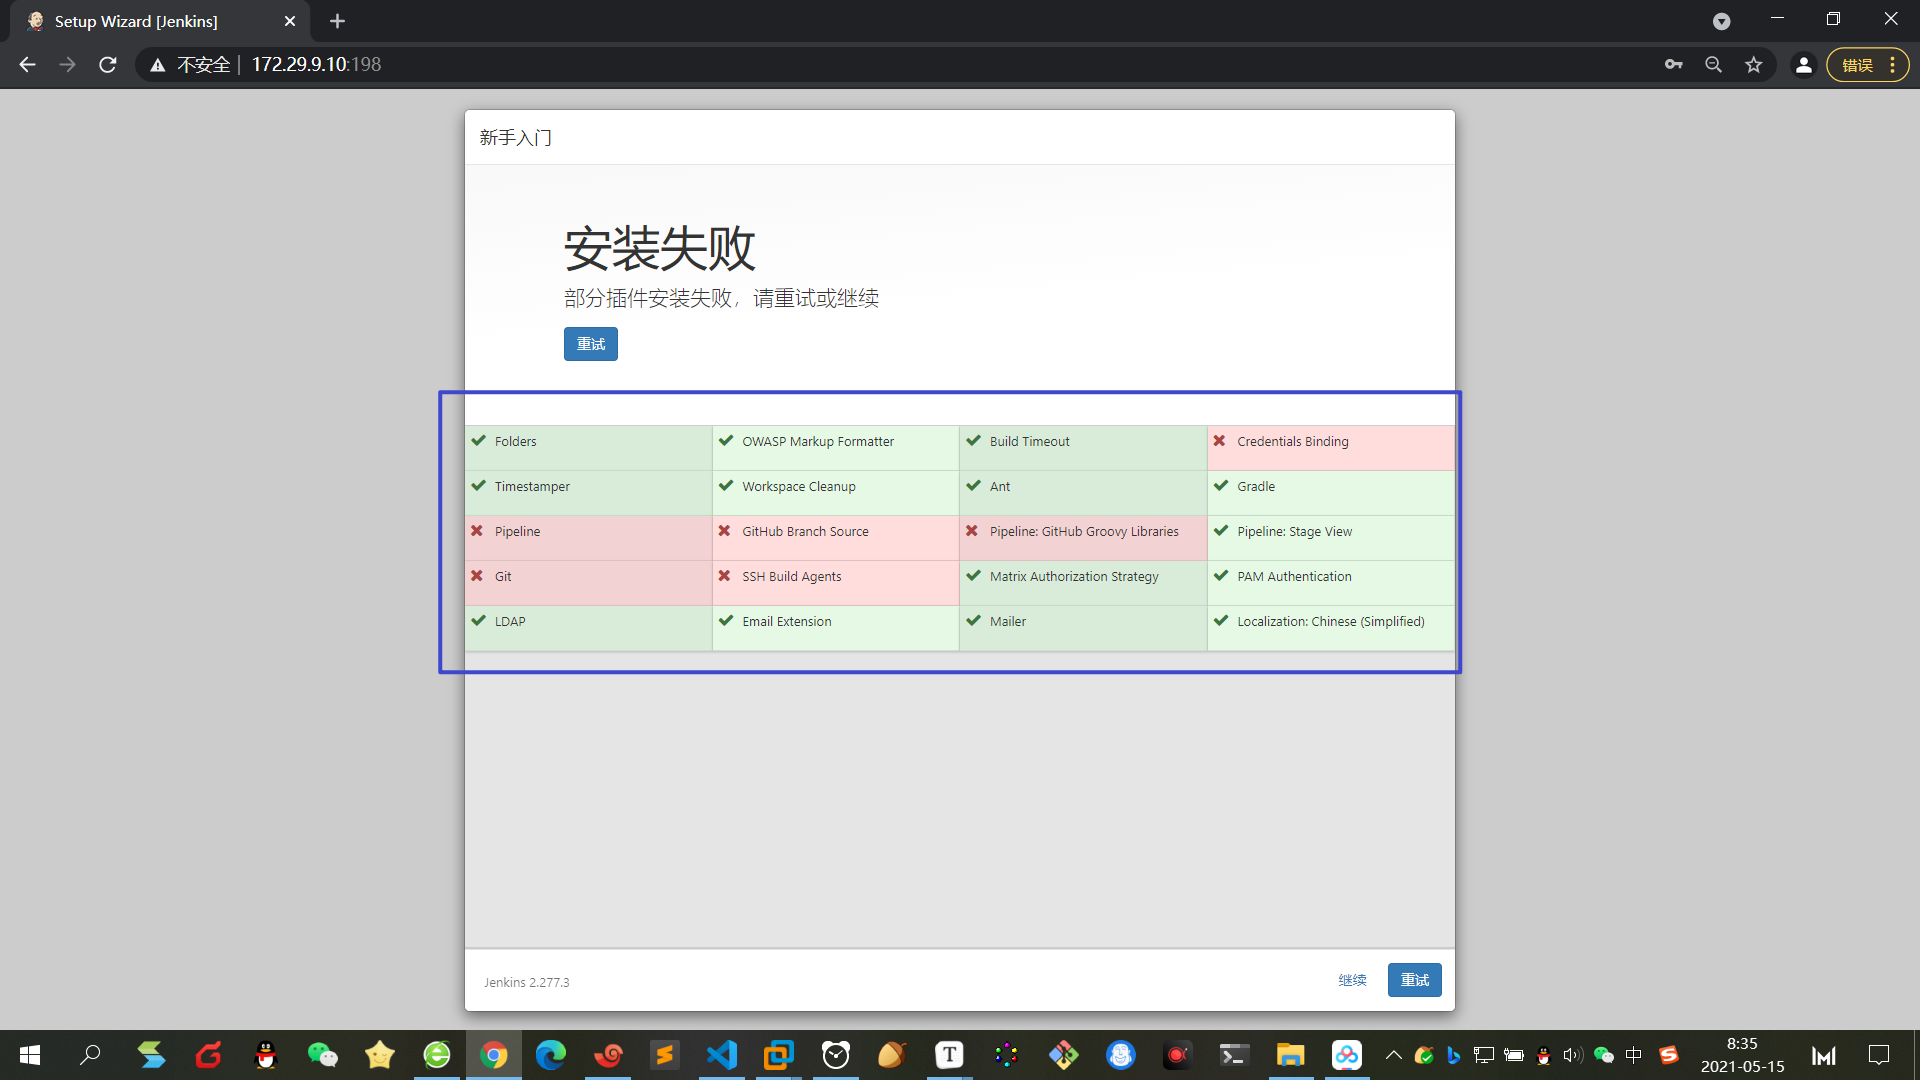Open the tab search dropdown arrow
This screenshot has width=1920, height=1080.
tap(1721, 21)
